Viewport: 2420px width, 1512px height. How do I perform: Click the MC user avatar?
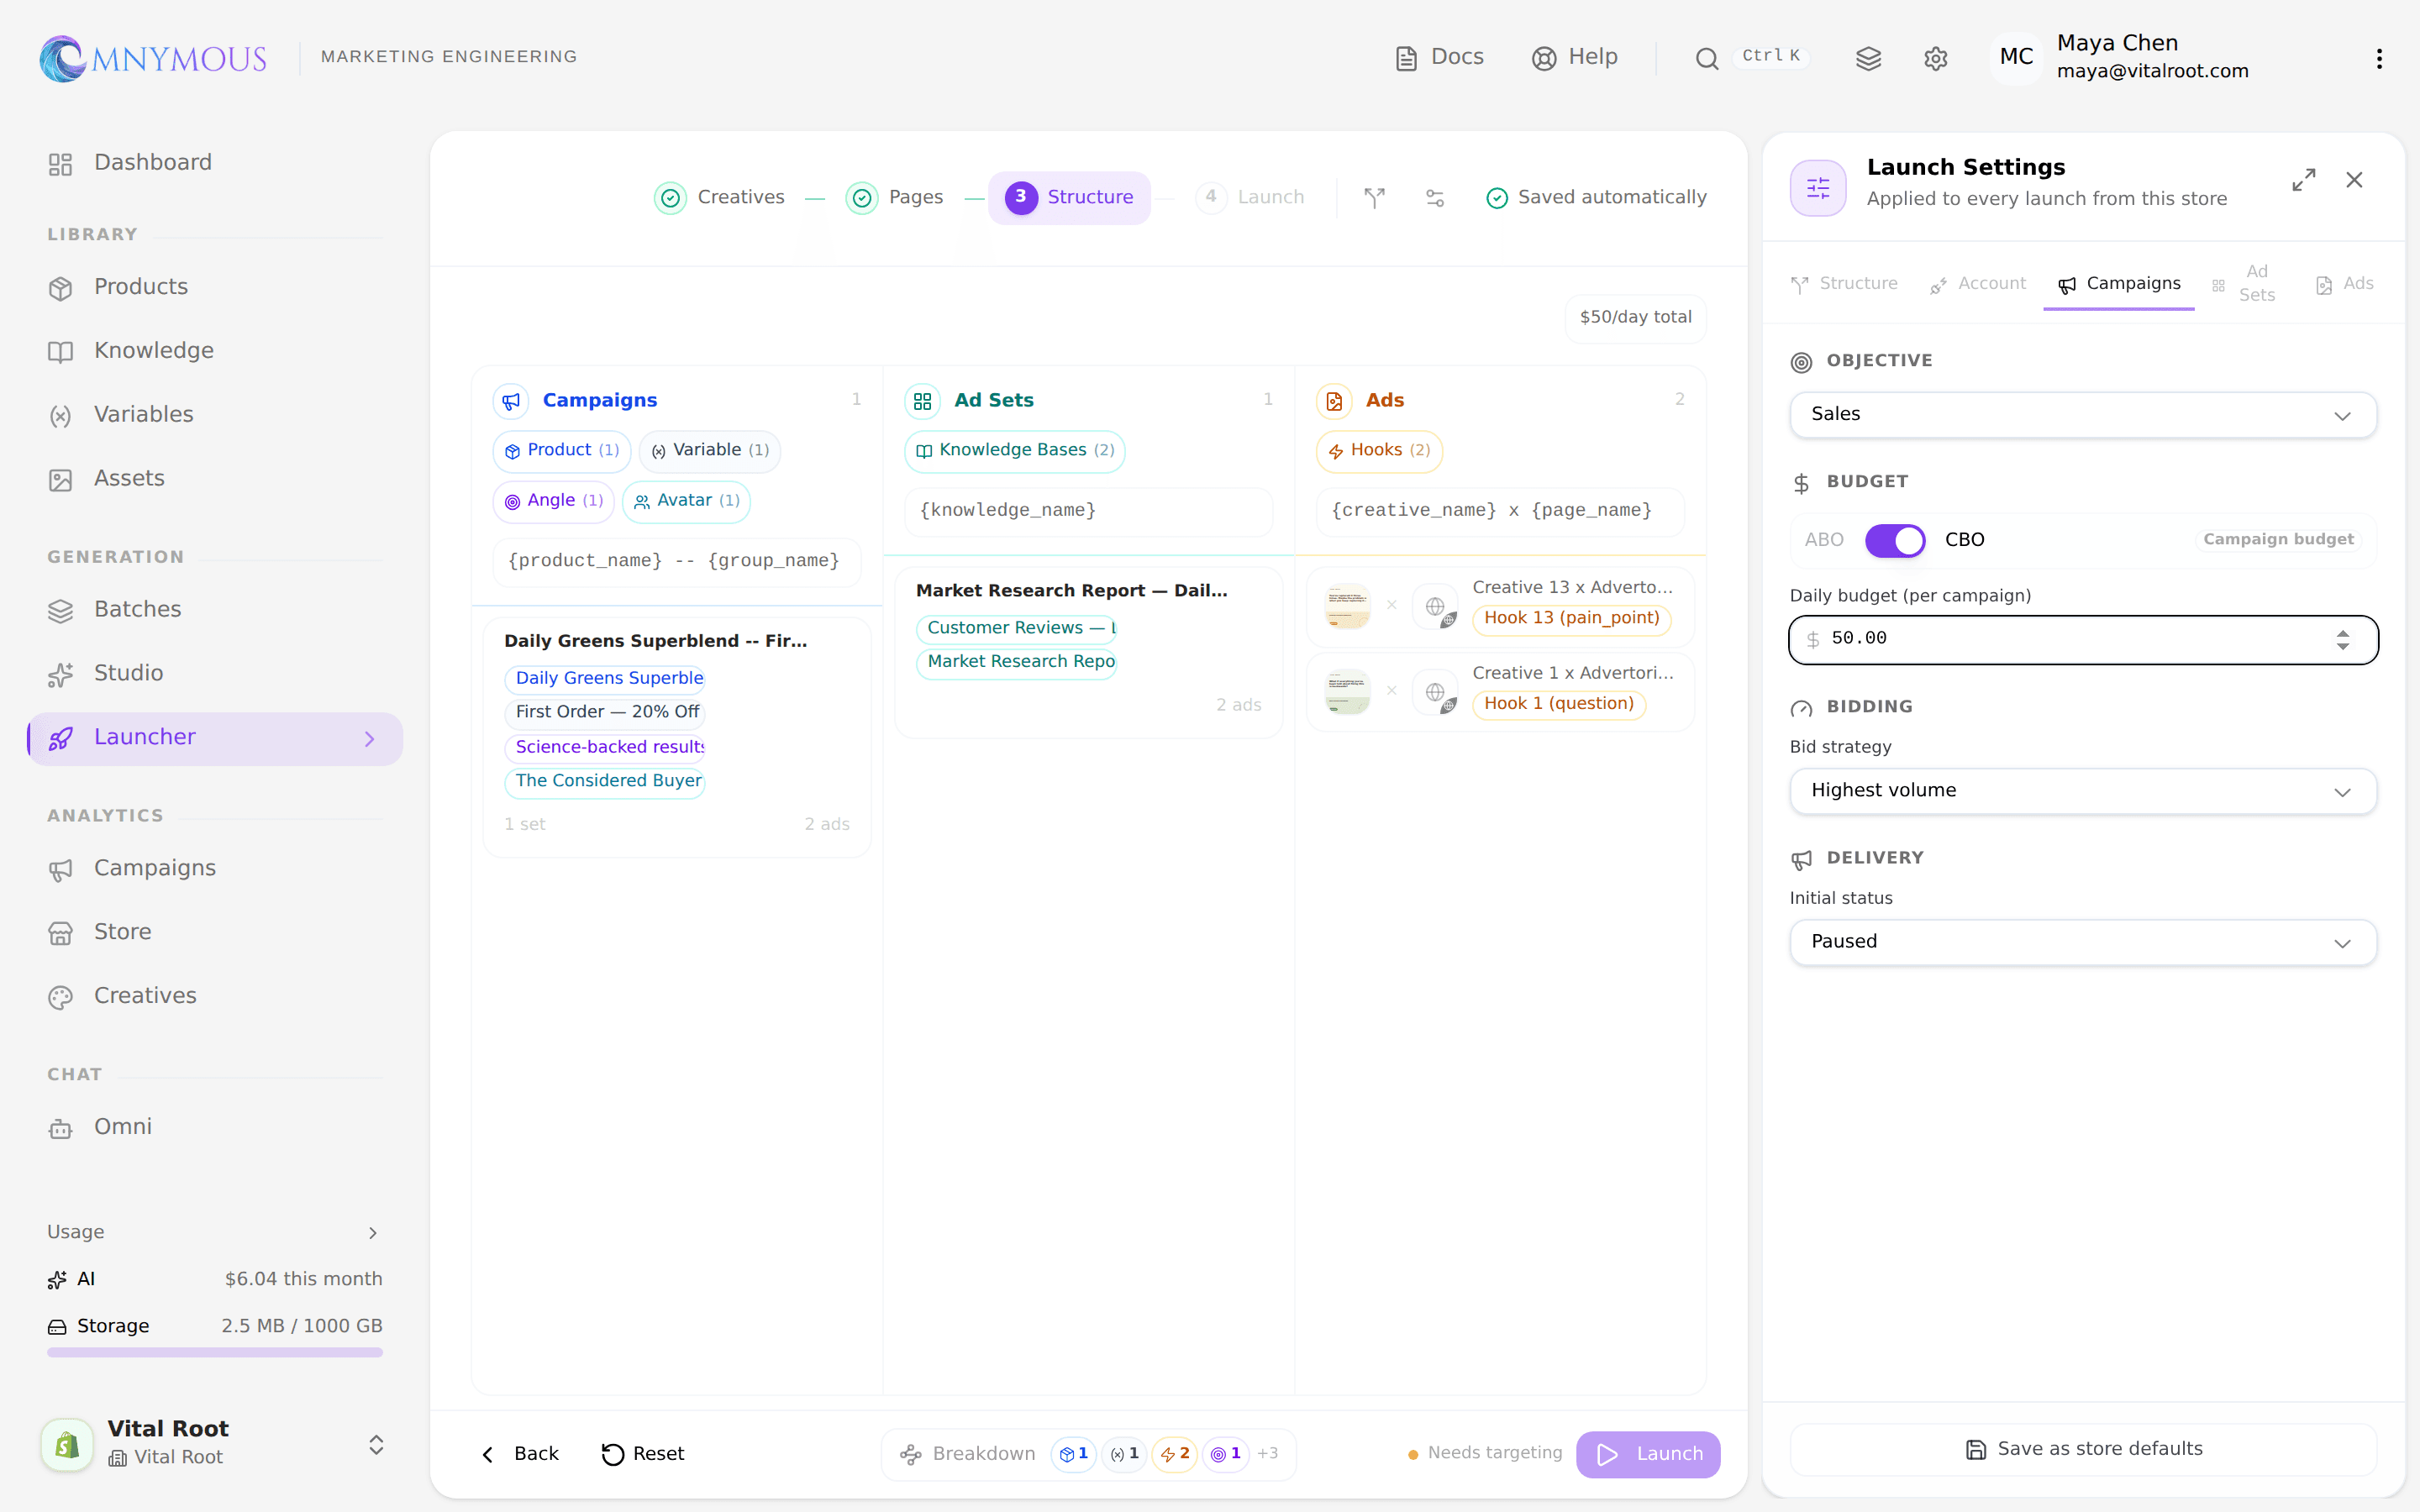click(2016, 57)
